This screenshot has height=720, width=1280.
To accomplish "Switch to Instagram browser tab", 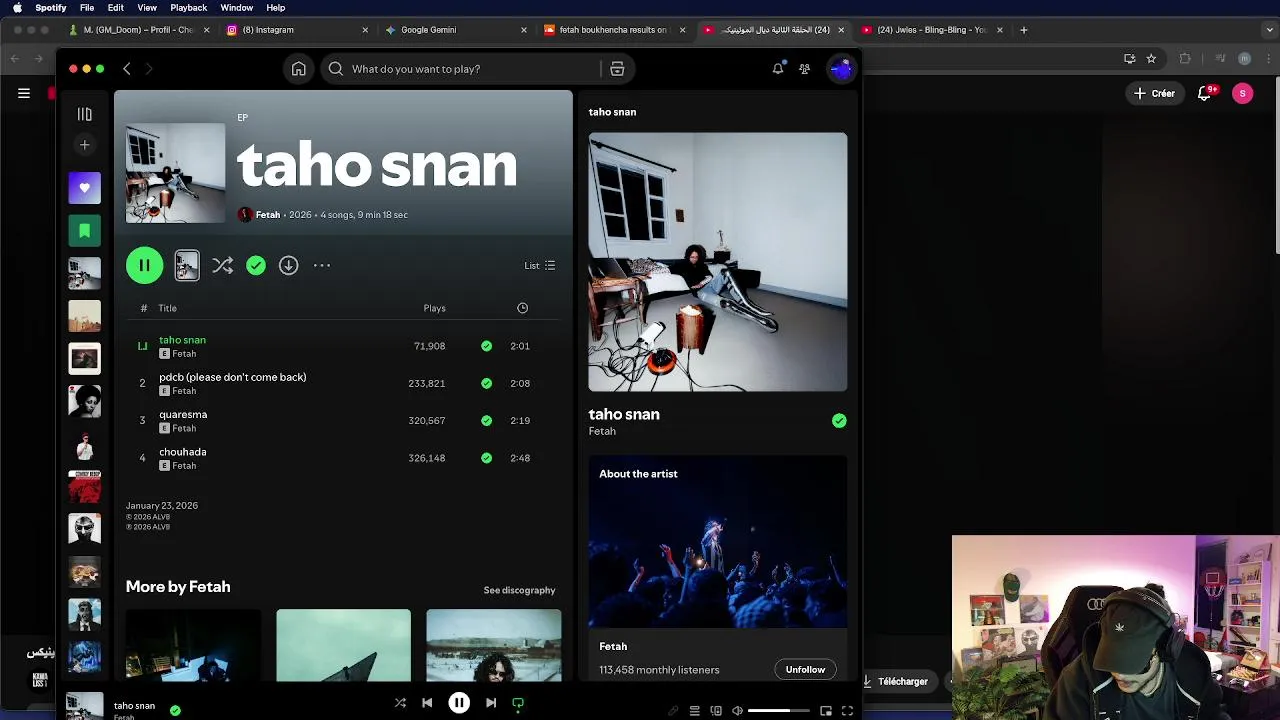I will (x=297, y=30).
